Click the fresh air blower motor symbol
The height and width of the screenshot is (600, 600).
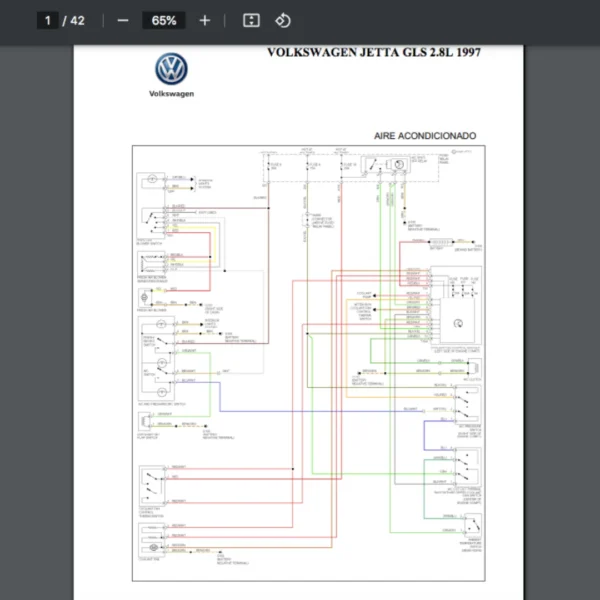[x=147, y=299]
